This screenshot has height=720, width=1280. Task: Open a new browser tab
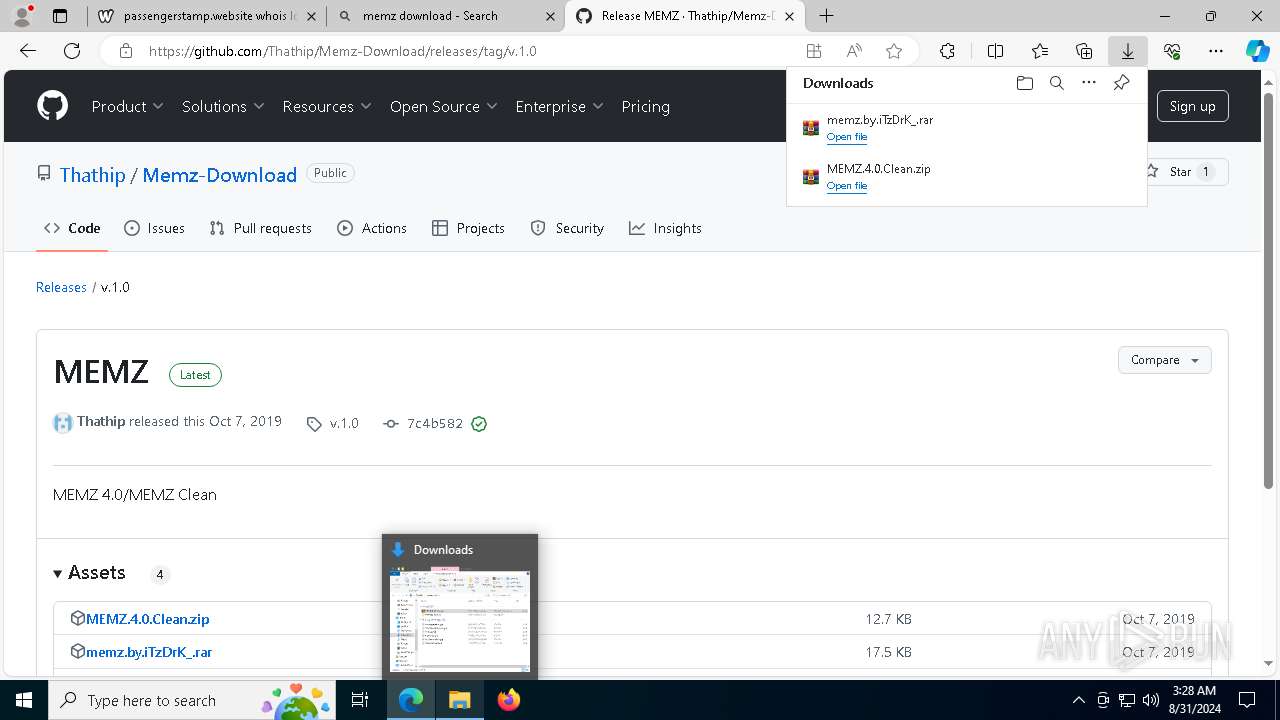click(x=826, y=16)
